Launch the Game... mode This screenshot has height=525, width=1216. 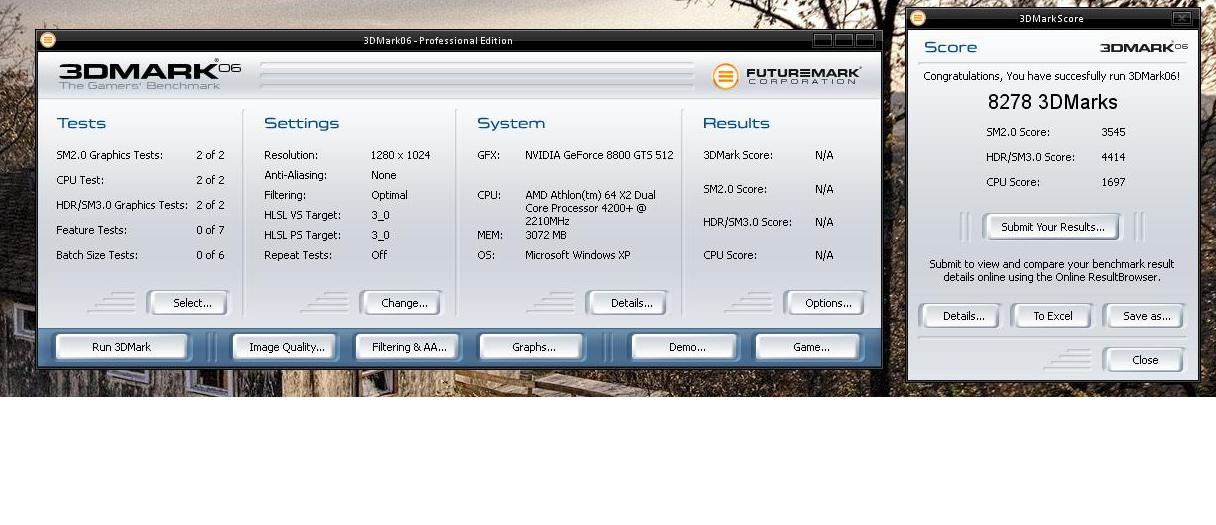tap(810, 347)
